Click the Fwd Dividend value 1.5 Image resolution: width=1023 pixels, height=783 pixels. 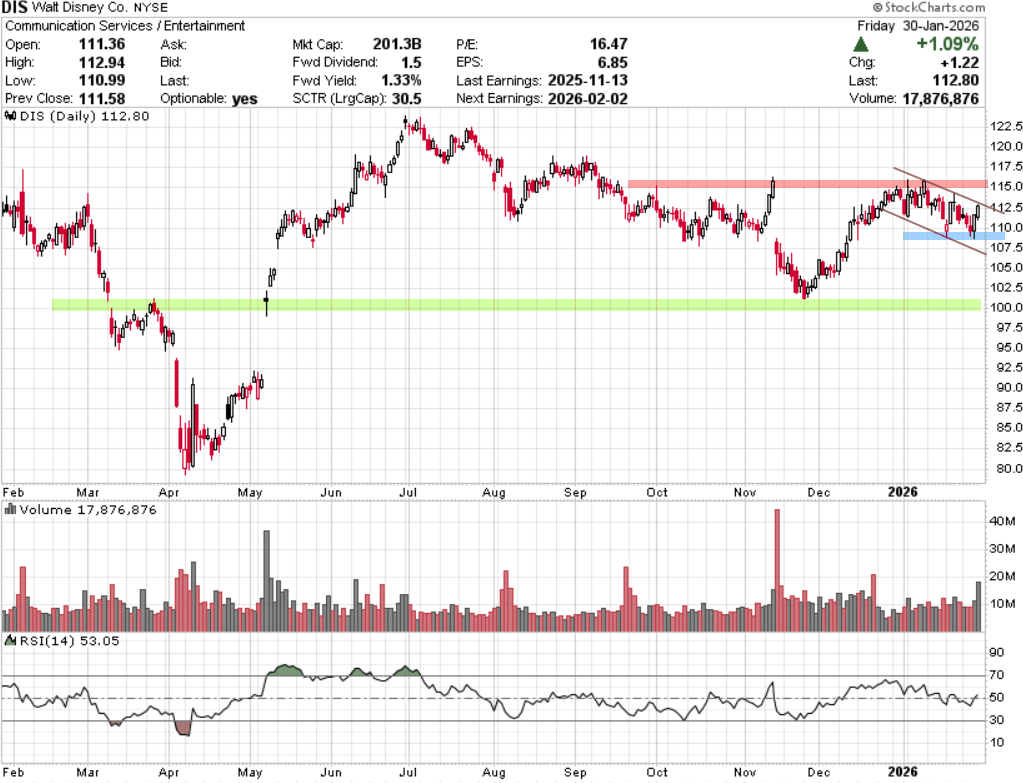coord(411,63)
